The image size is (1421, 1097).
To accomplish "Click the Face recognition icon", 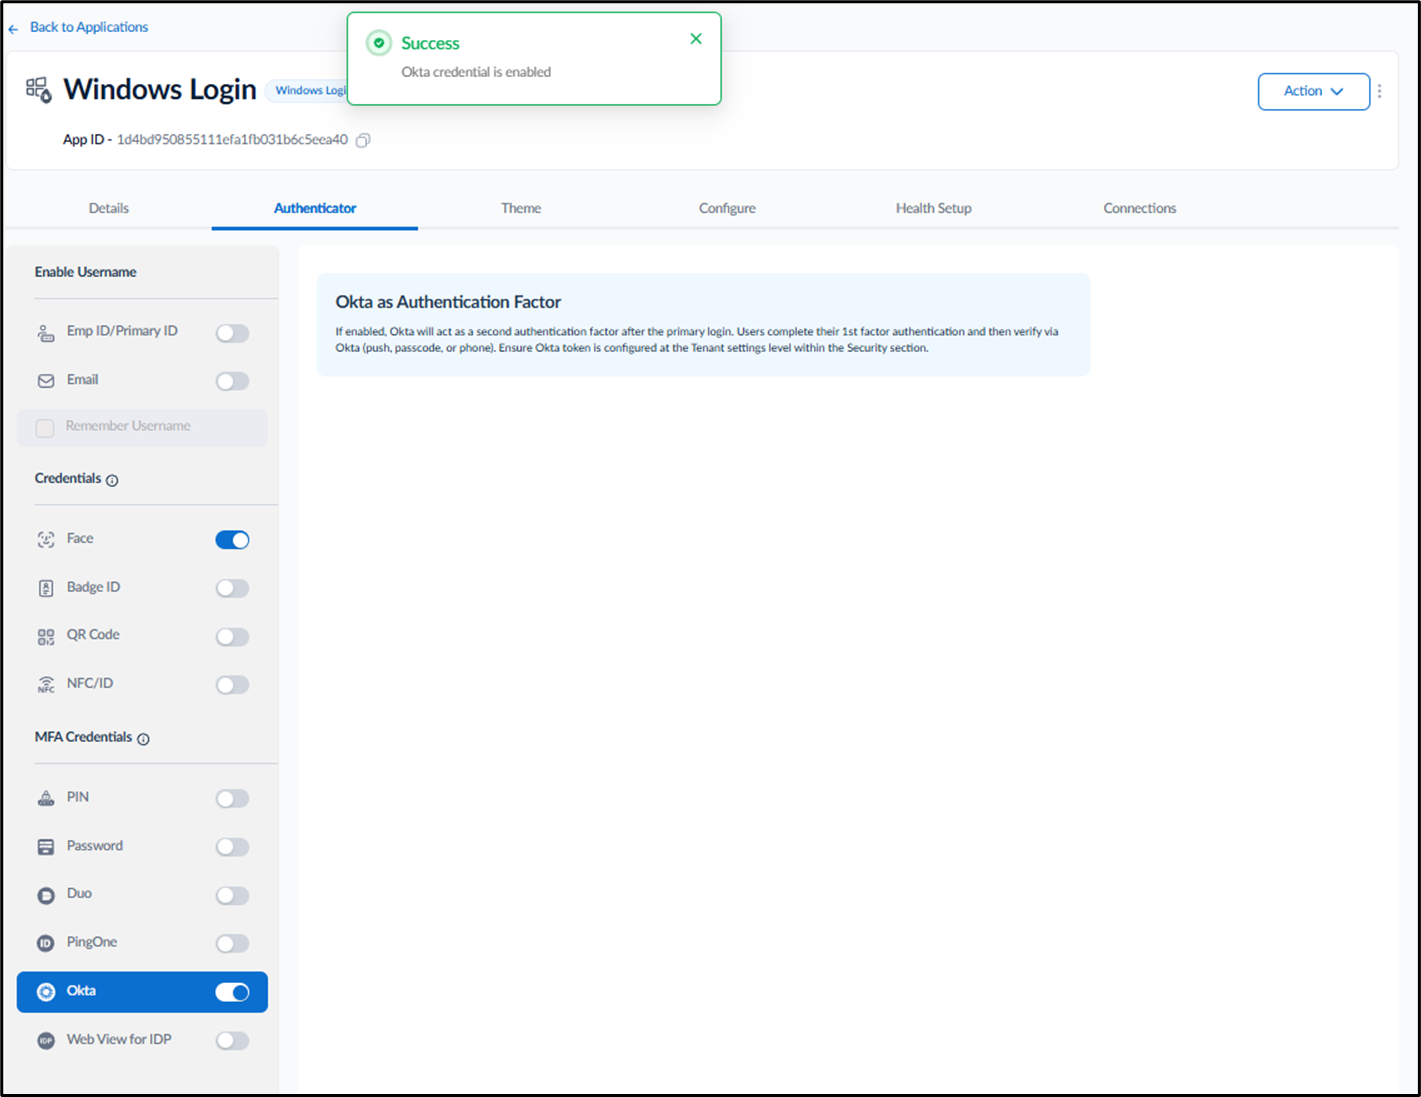I will point(46,540).
